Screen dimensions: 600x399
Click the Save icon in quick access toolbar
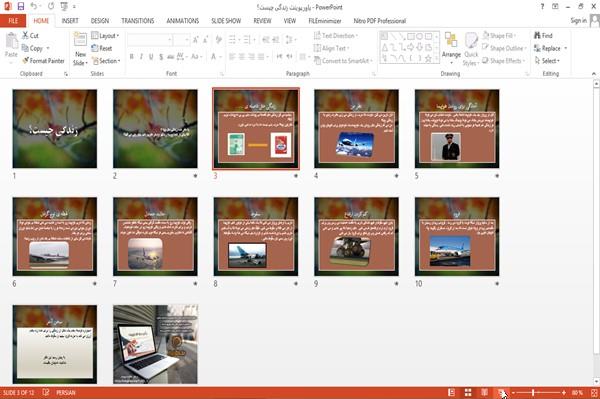pyautogui.click(x=21, y=6)
